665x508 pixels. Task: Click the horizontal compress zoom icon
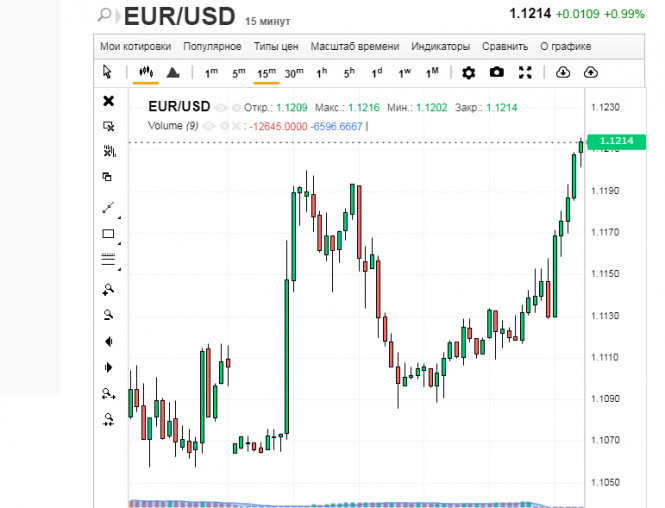click(x=109, y=419)
